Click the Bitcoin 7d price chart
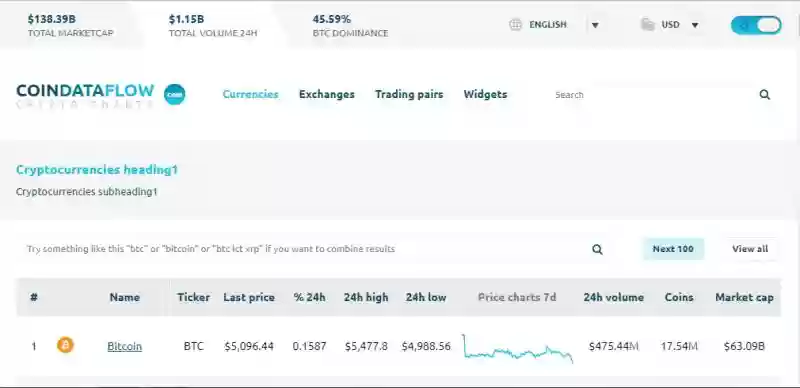The image size is (800, 388). [x=517, y=348]
